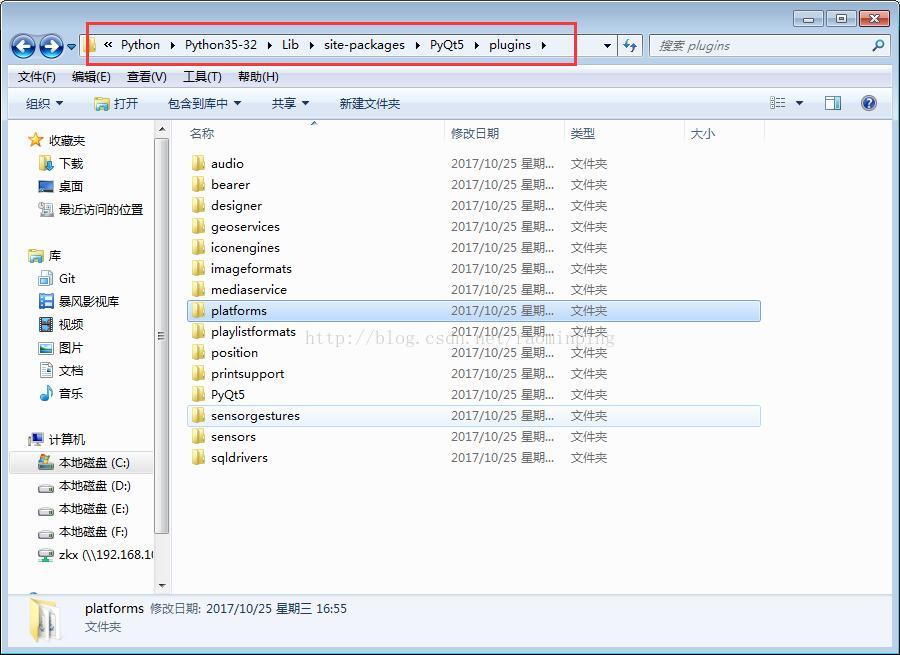Screen dimensions: 900x655
Task: Open the address bar history dropdown
Action: (x=607, y=45)
